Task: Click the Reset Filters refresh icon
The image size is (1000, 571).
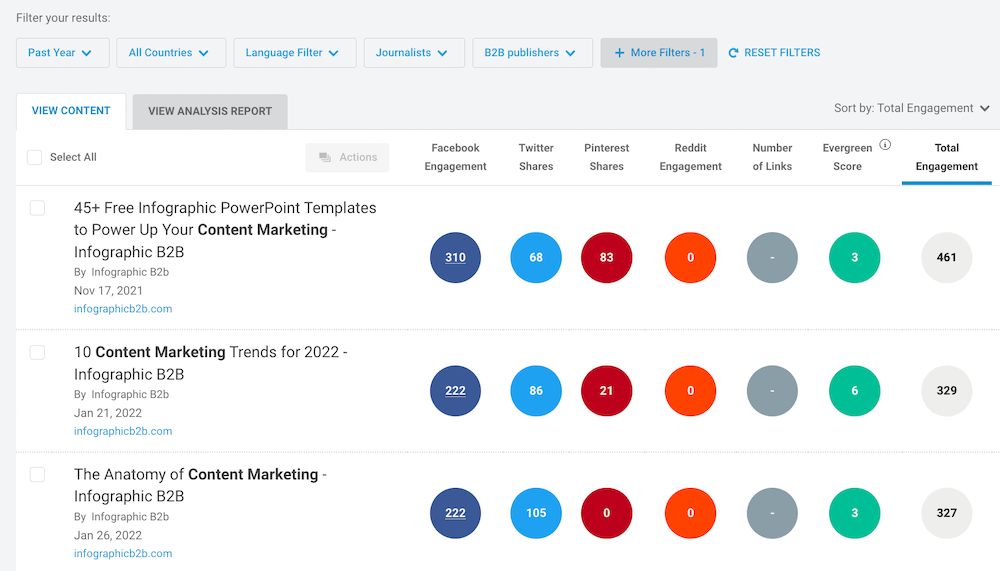Action: tap(733, 53)
